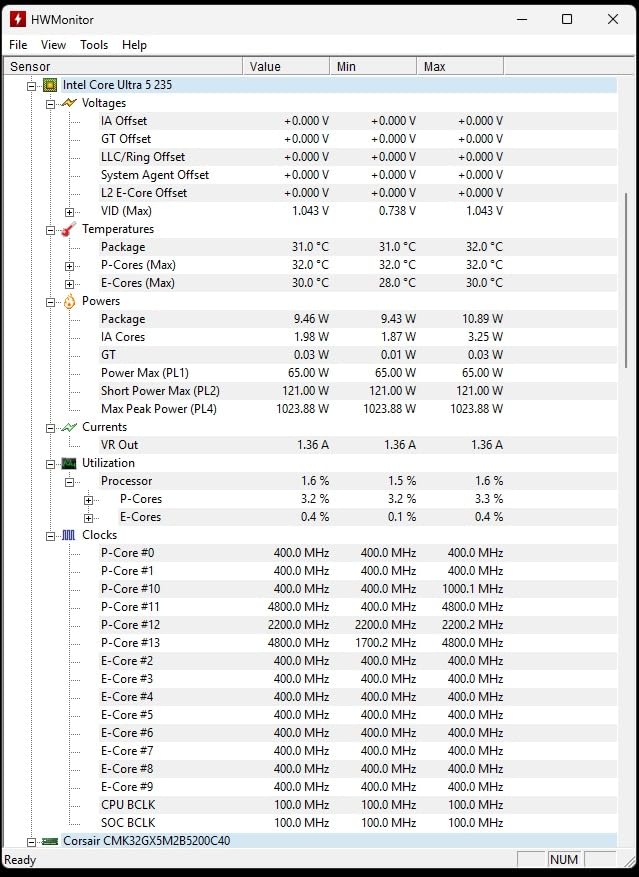639x877 pixels.
Task: Expand the VID (Max) entry
Action: coord(69,211)
